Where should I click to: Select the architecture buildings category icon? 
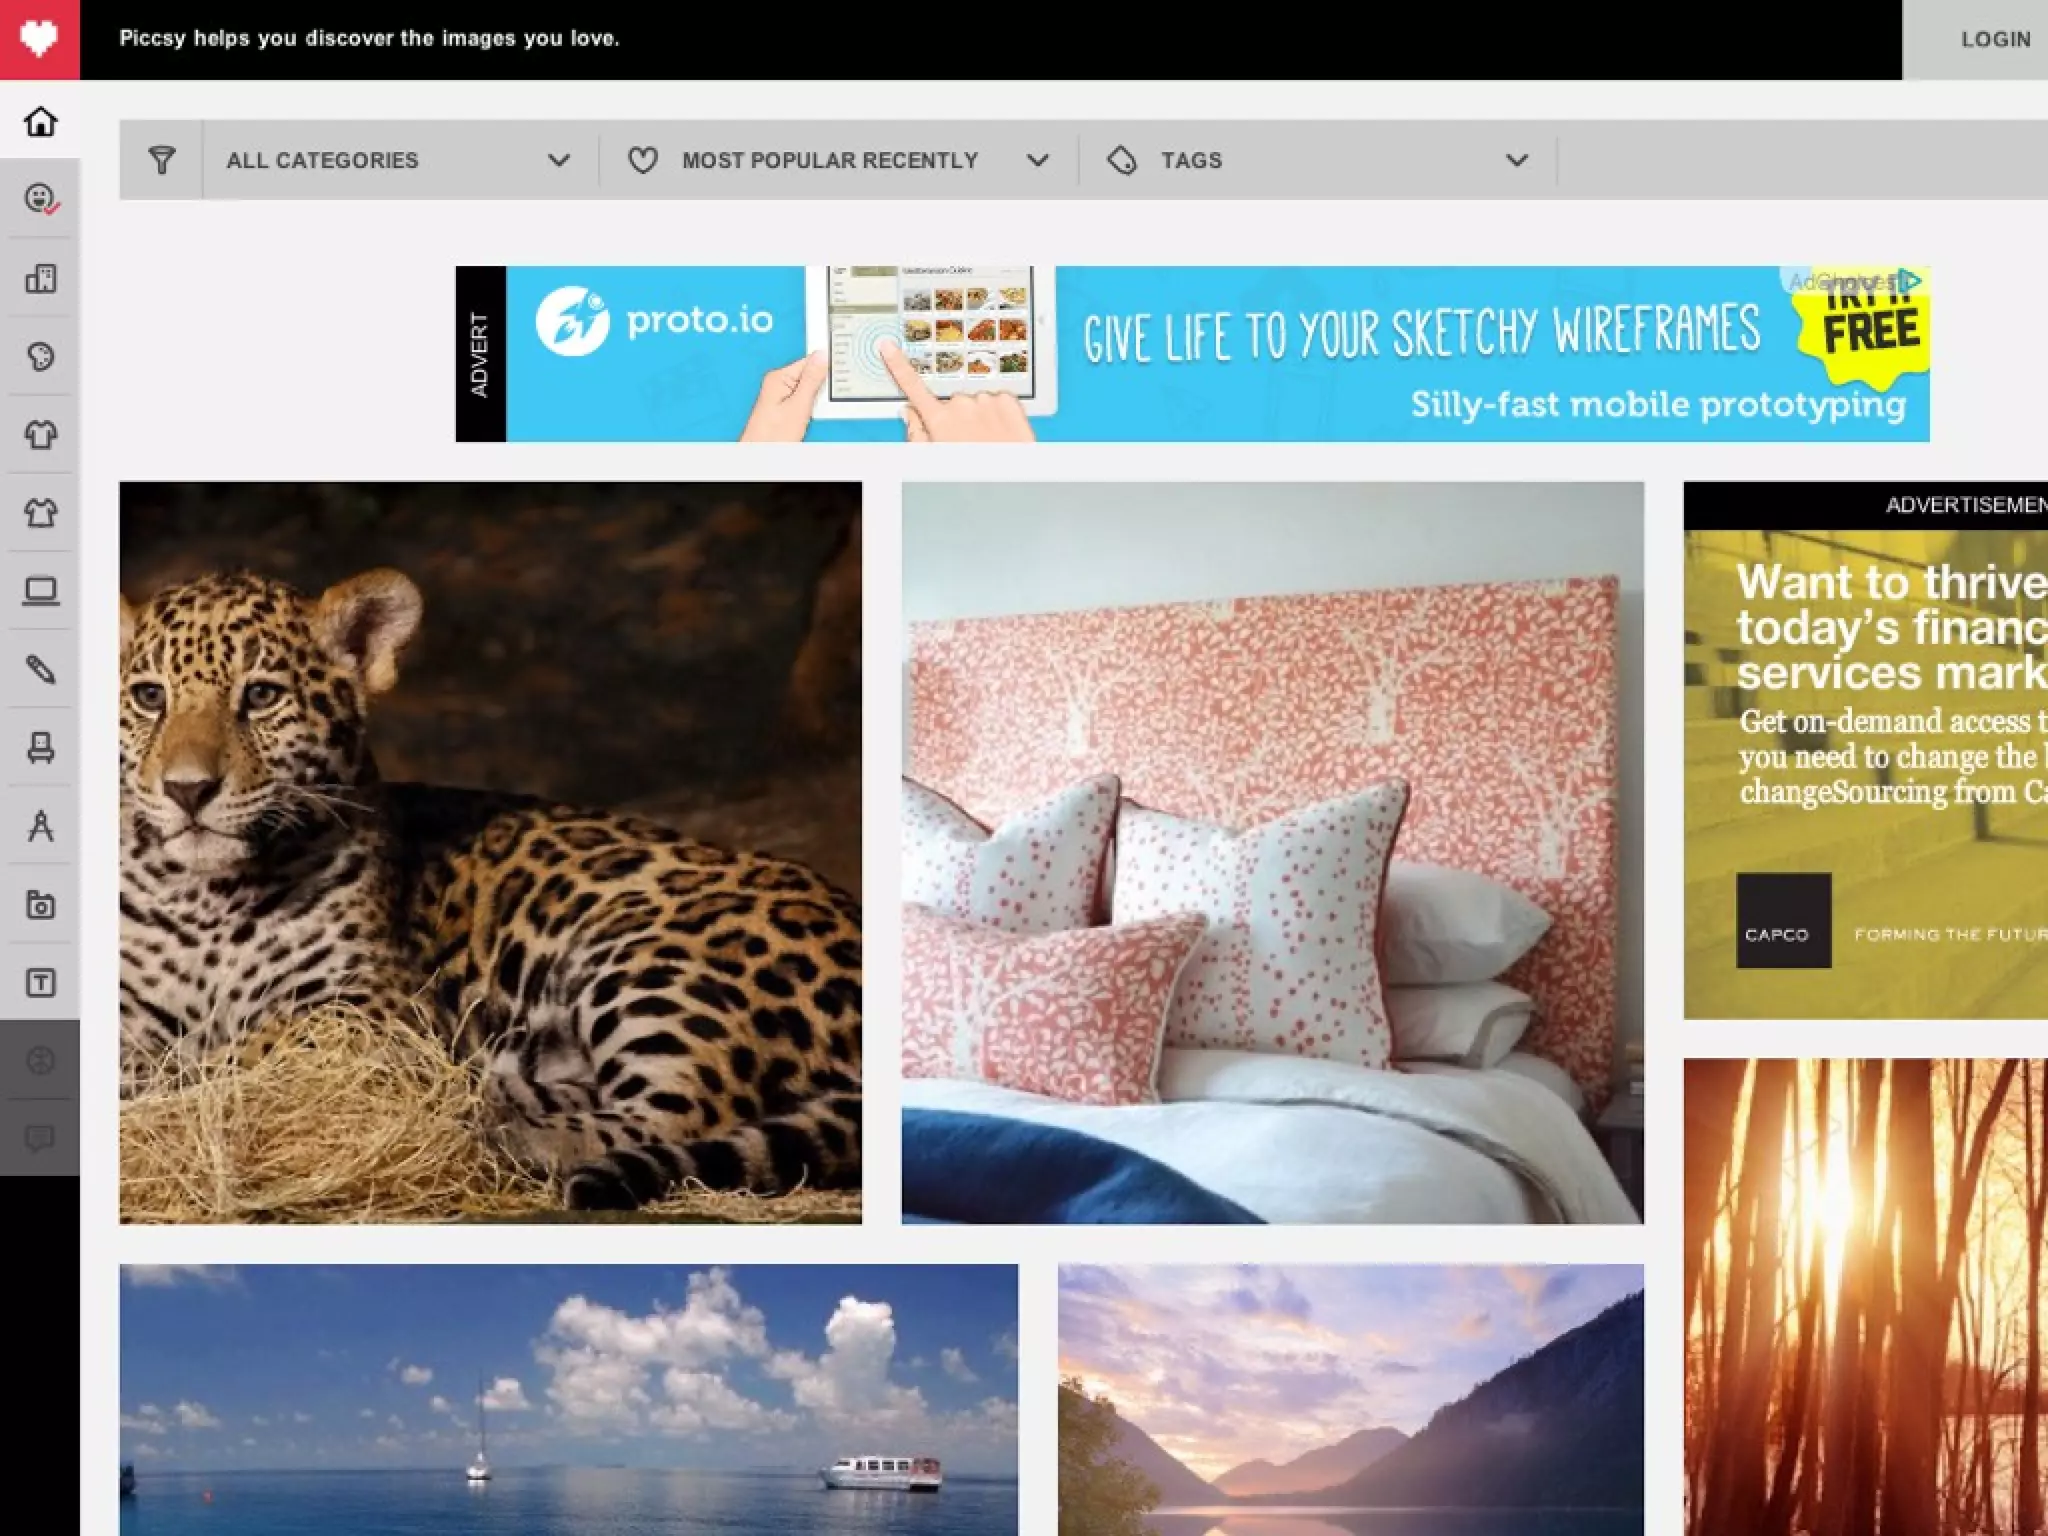click(x=40, y=278)
